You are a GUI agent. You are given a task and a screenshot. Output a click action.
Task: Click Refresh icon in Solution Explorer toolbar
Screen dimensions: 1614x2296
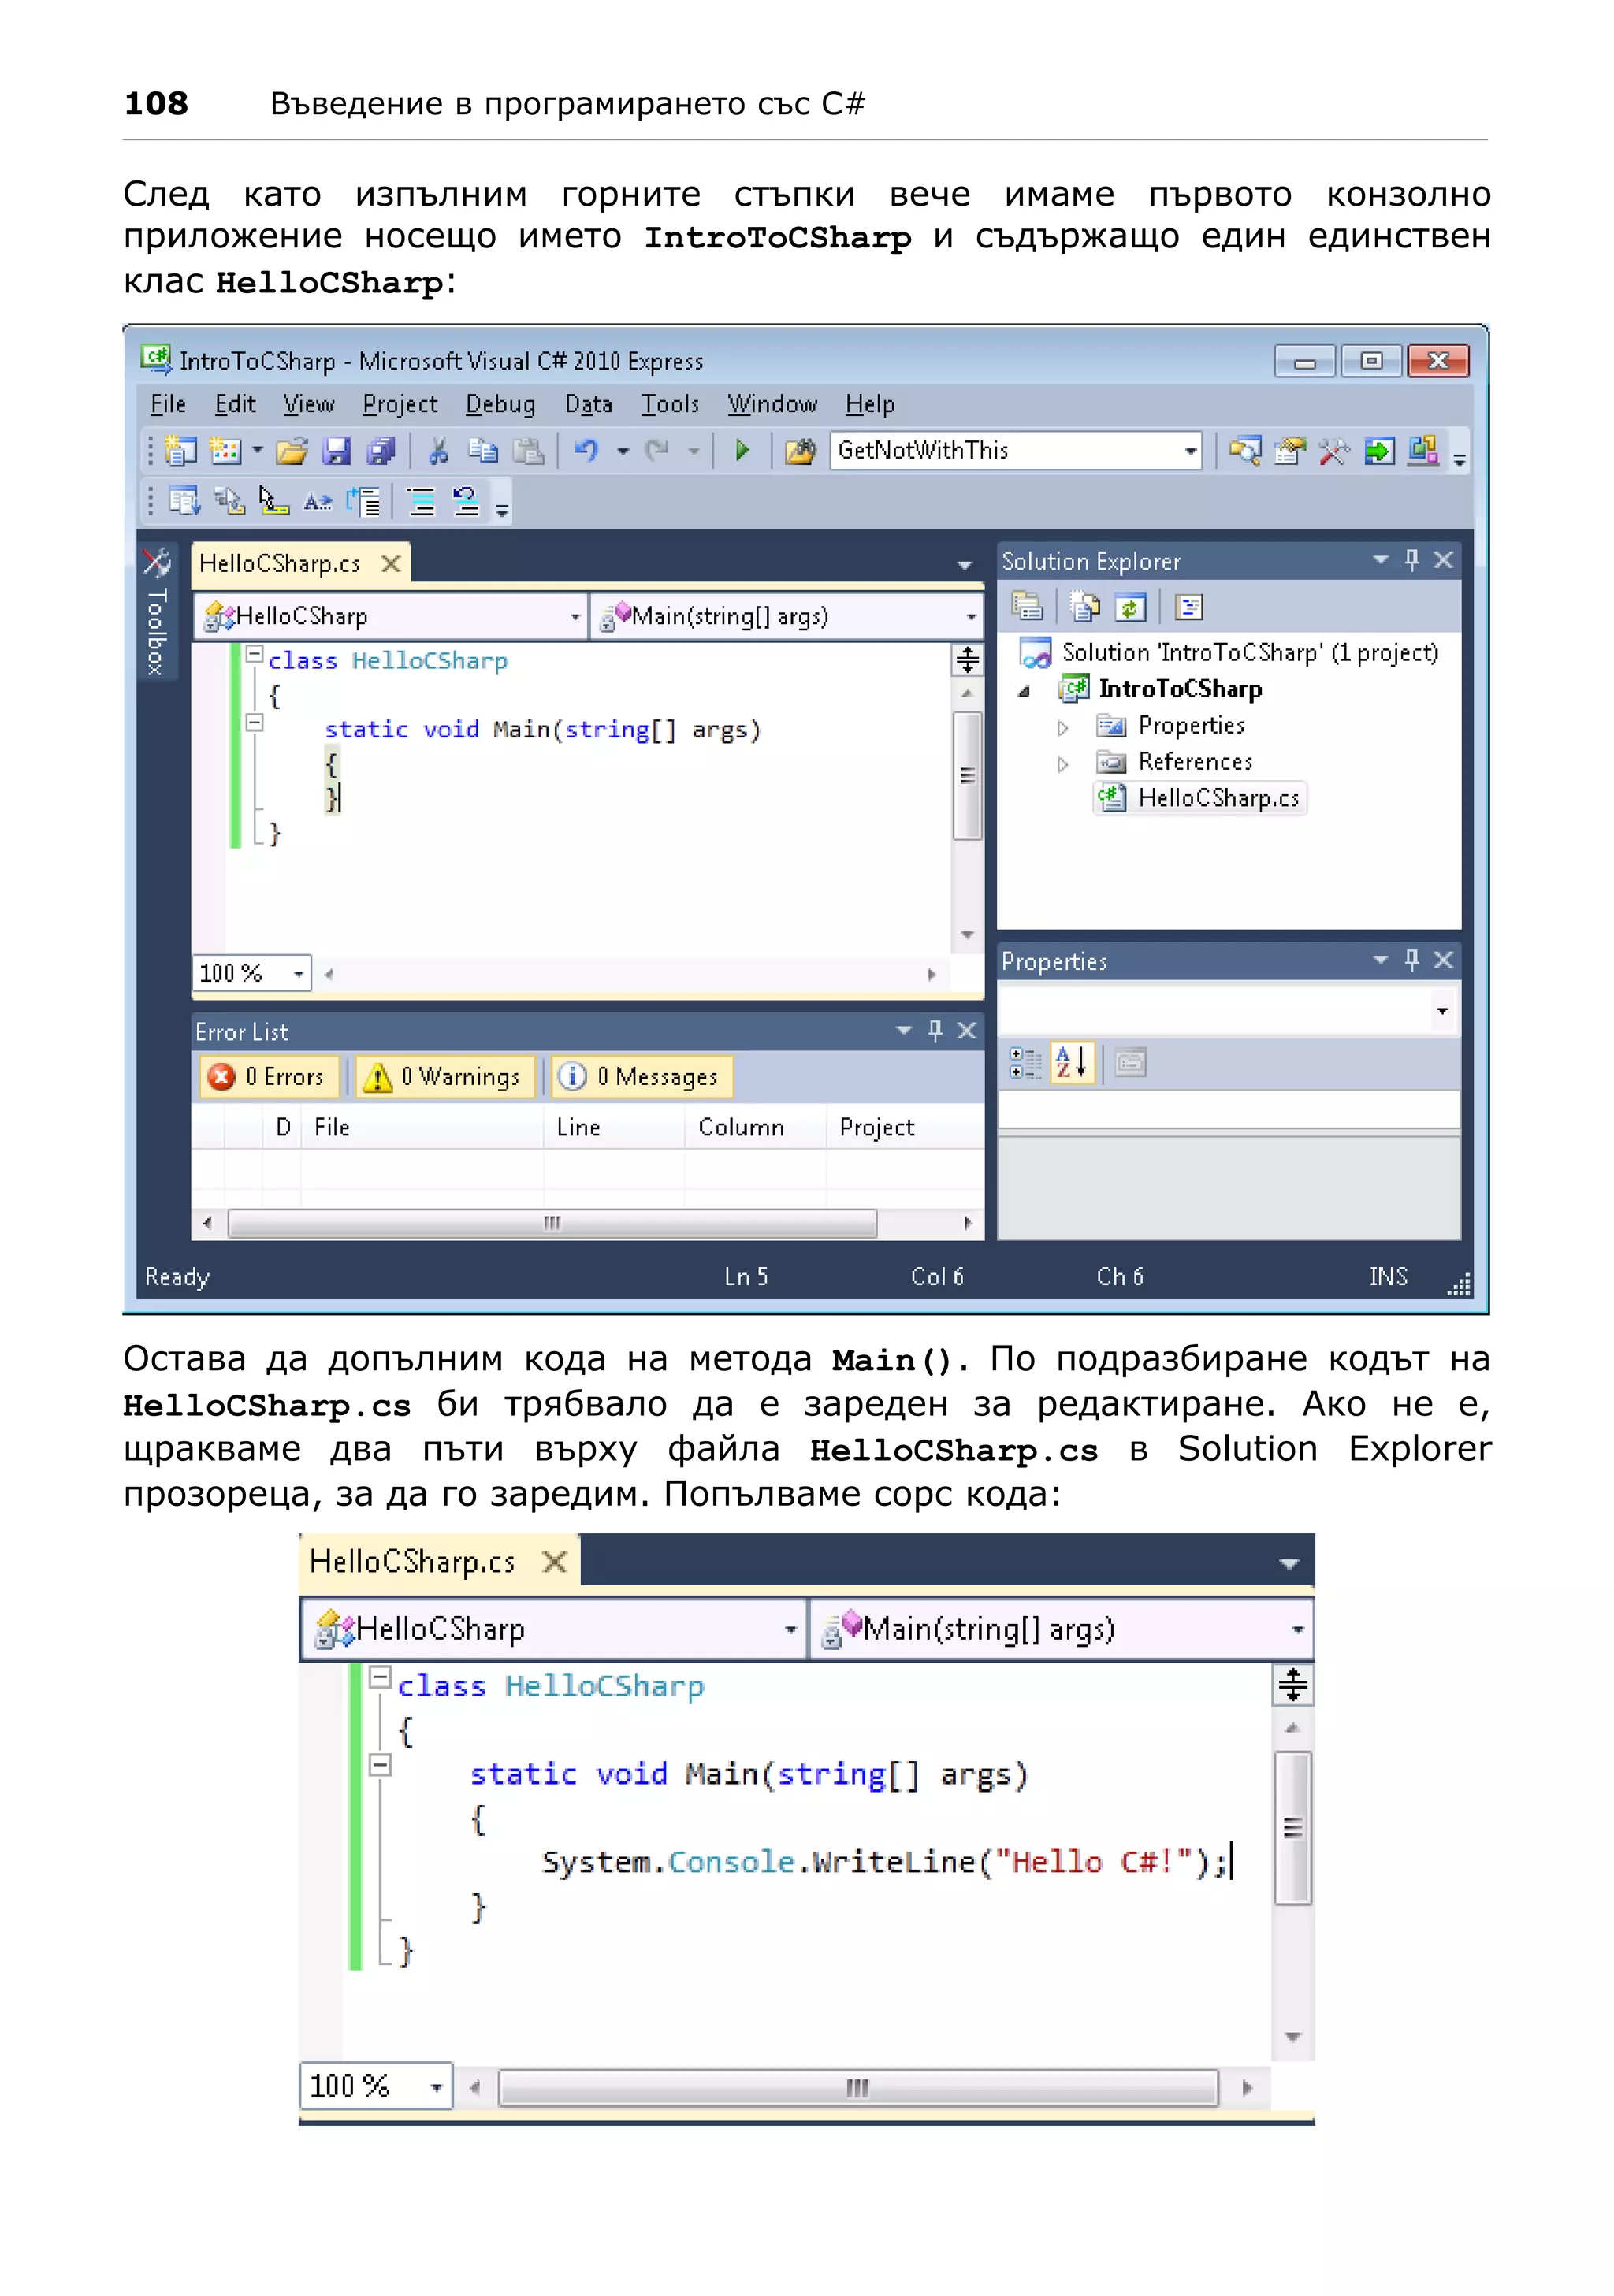click(1130, 607)
